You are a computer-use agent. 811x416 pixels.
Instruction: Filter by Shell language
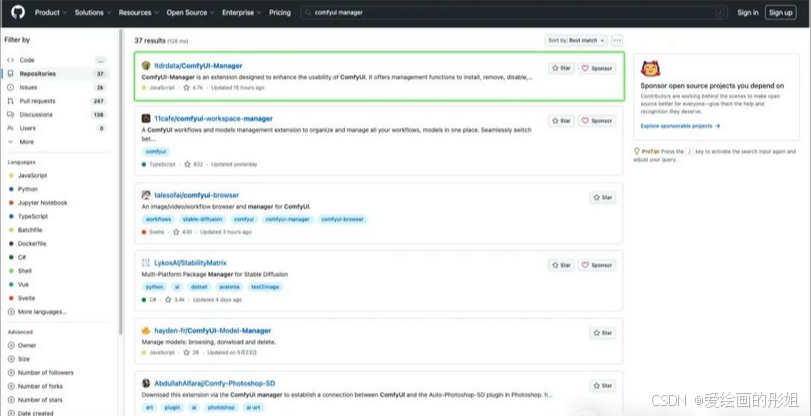point(25,271)
